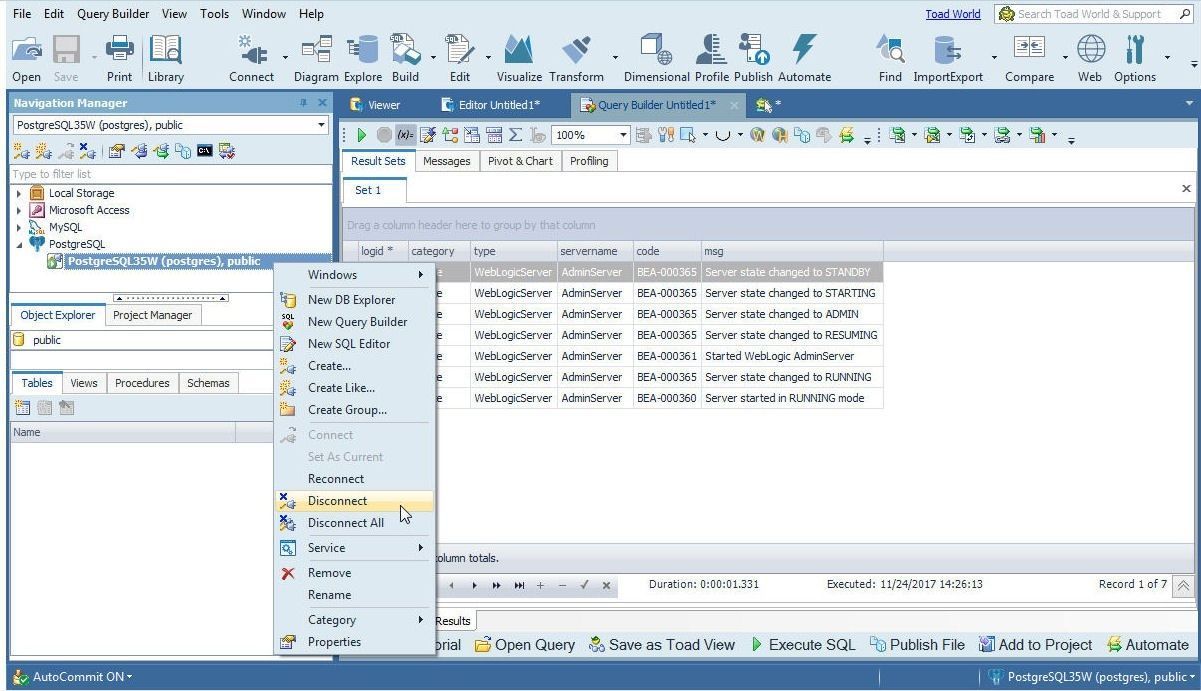This screenshot has height=691, width=1201.
Task: Select Disconnect in the context menu
Action: tap(354, 501)
